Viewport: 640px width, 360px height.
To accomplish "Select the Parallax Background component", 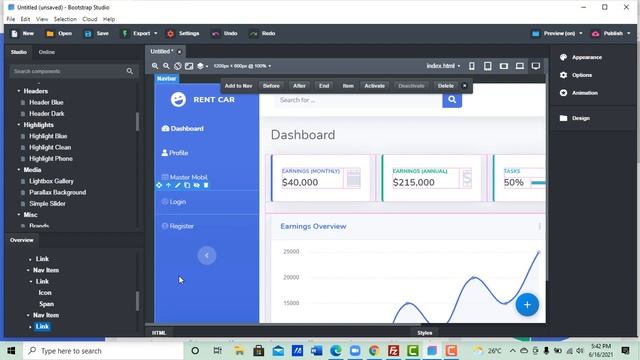I will (x=58, y=192).
